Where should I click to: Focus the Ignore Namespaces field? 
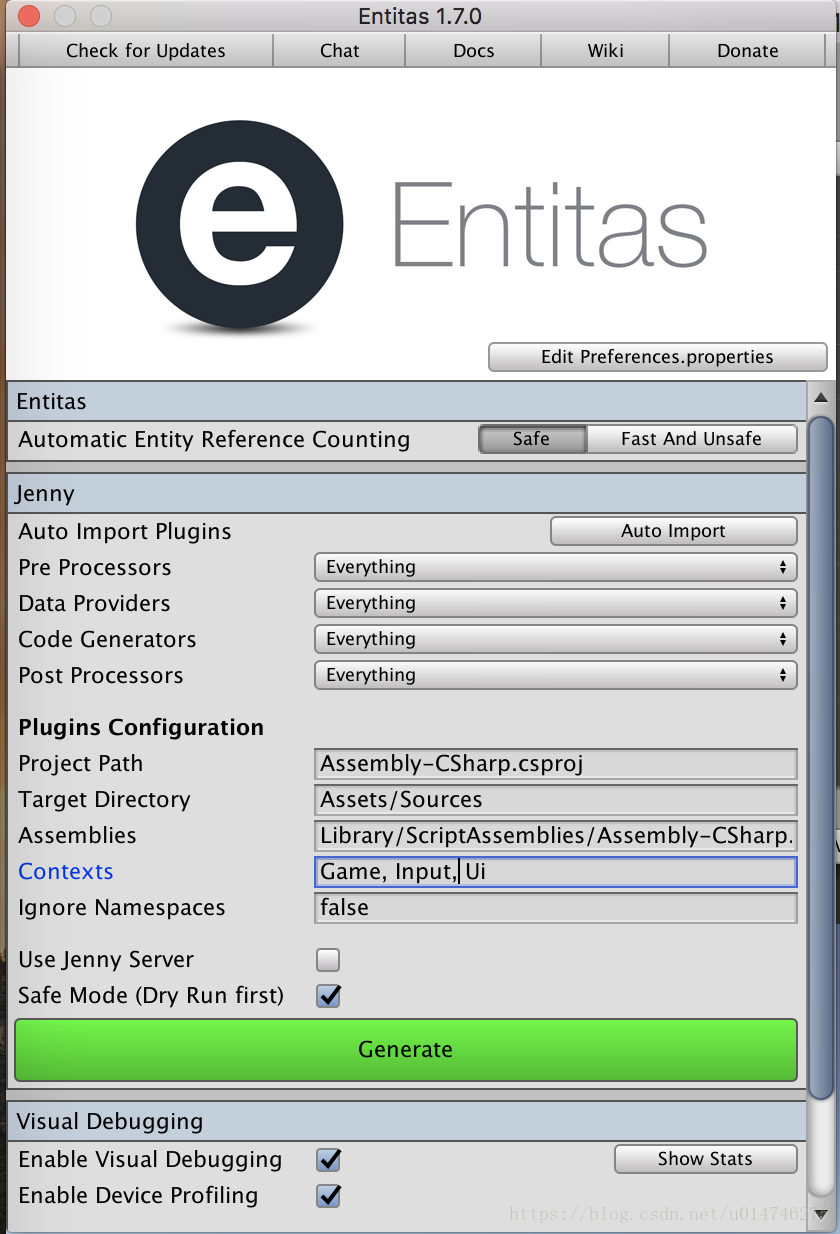tap(555, 908)
